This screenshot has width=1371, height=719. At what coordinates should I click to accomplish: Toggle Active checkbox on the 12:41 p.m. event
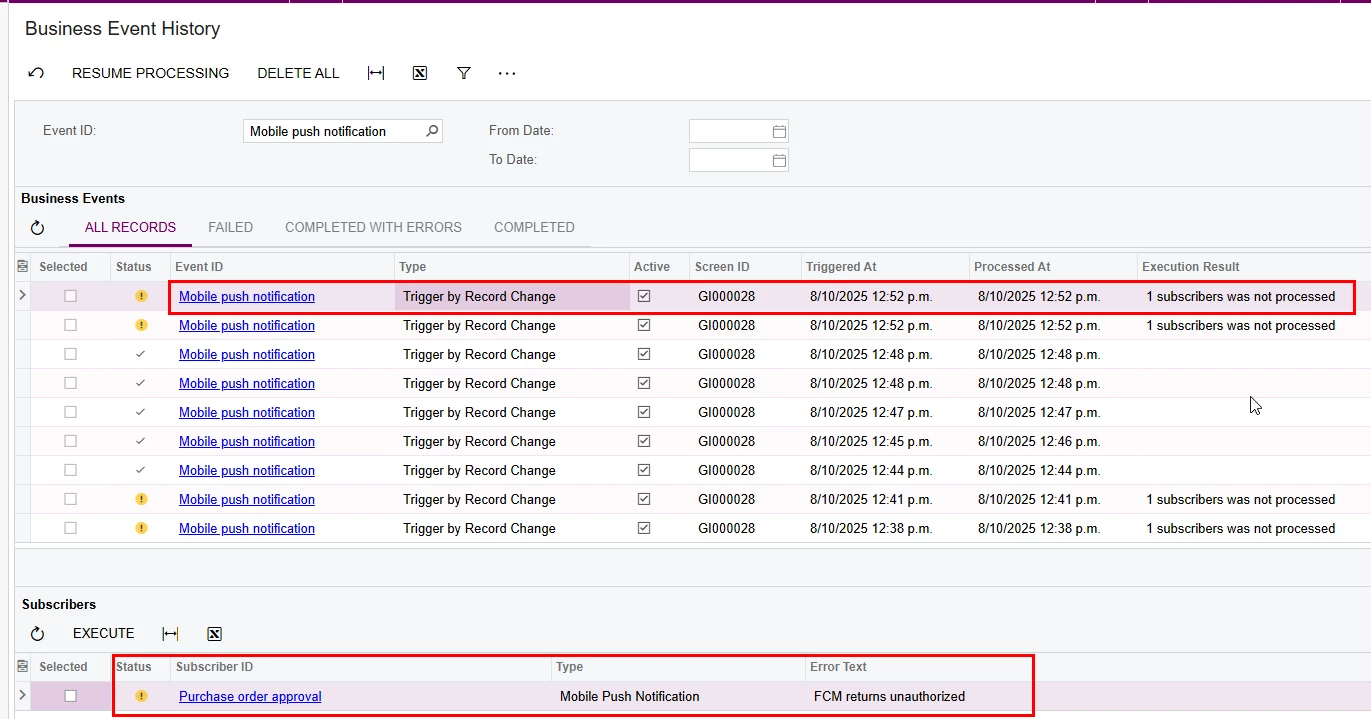(x=644, y=499)
